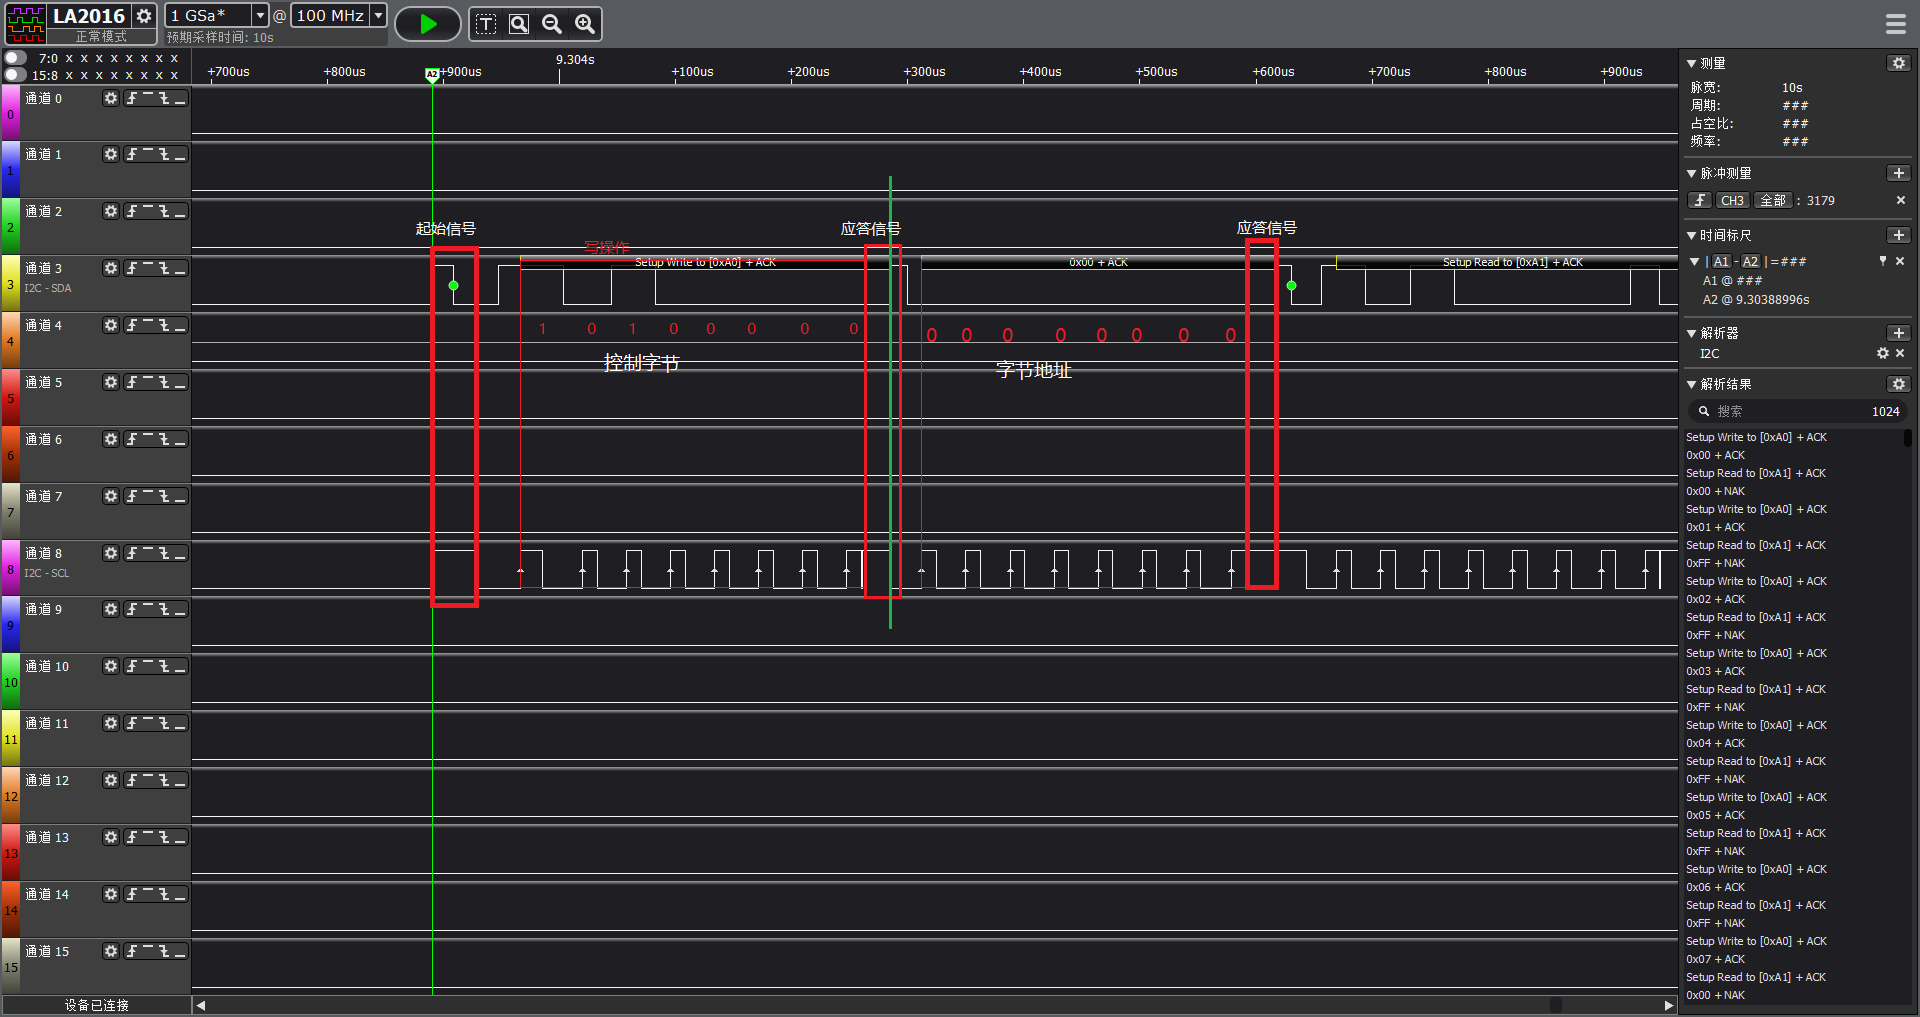Click the marker pin icon for A1-A2
Image resolution: width=1920 pixels, height=1017 pixels.
1883,261
